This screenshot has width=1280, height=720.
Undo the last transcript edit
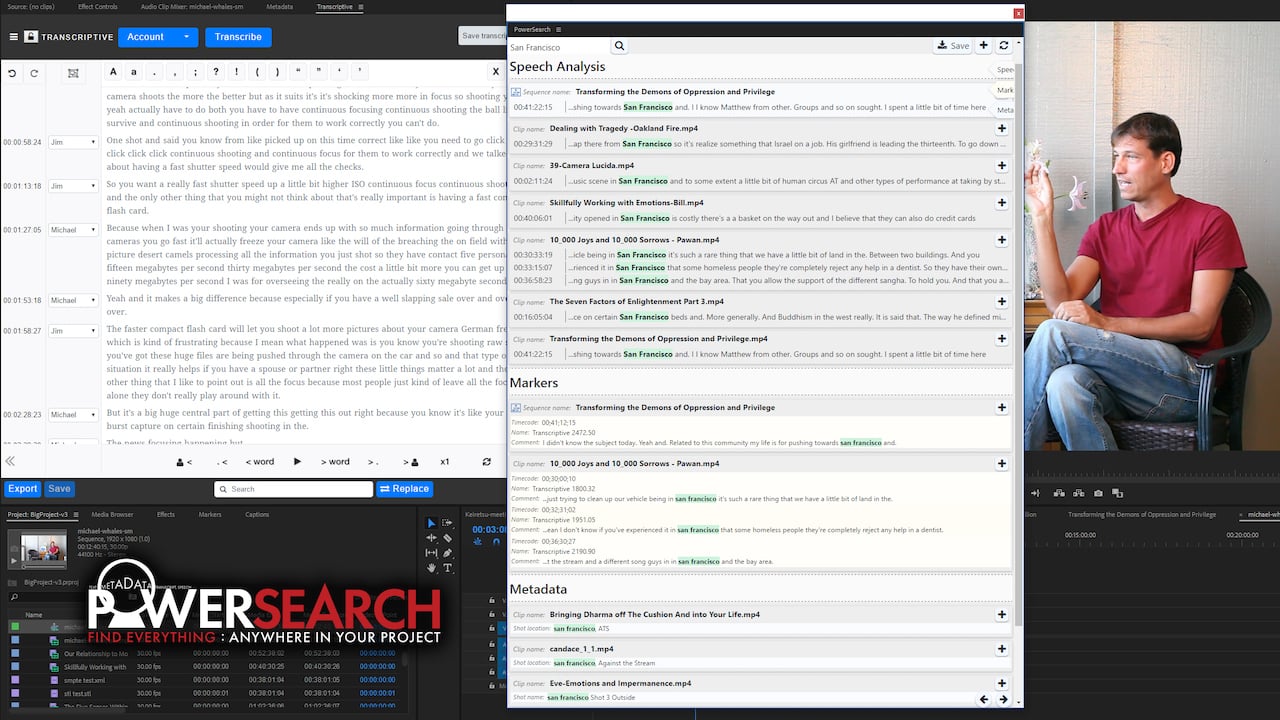pyautogui.click(x=13, y=73)
